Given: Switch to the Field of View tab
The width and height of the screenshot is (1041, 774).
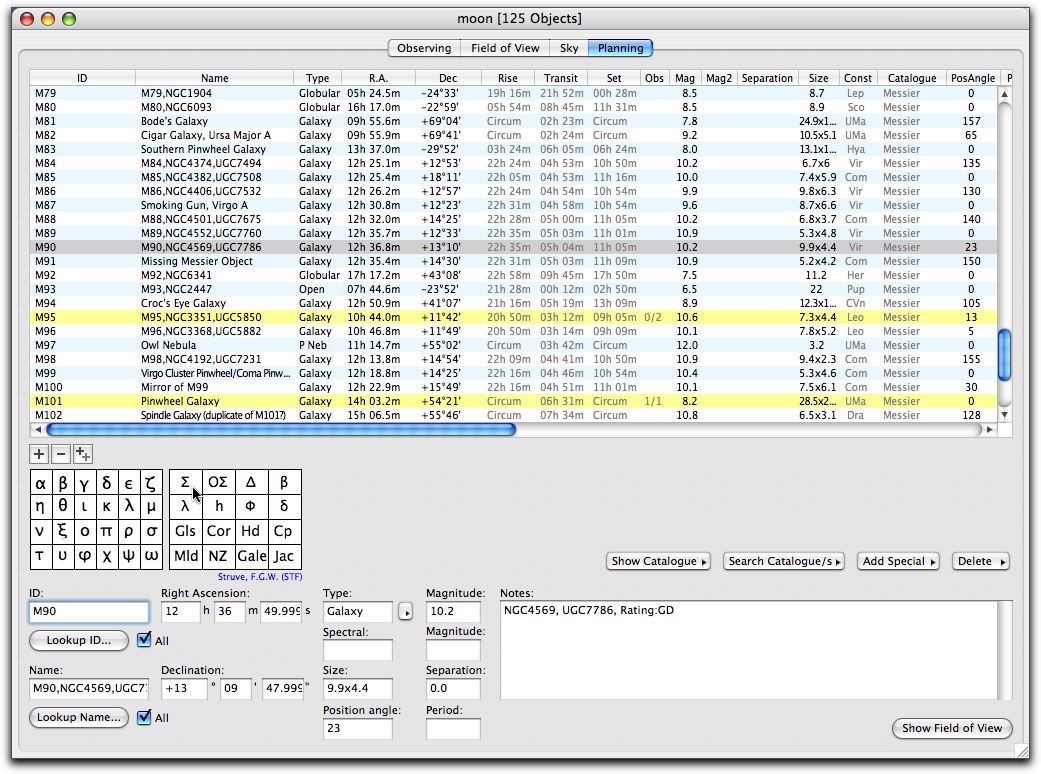Looking at the screenshot, I should pos(505,48).
